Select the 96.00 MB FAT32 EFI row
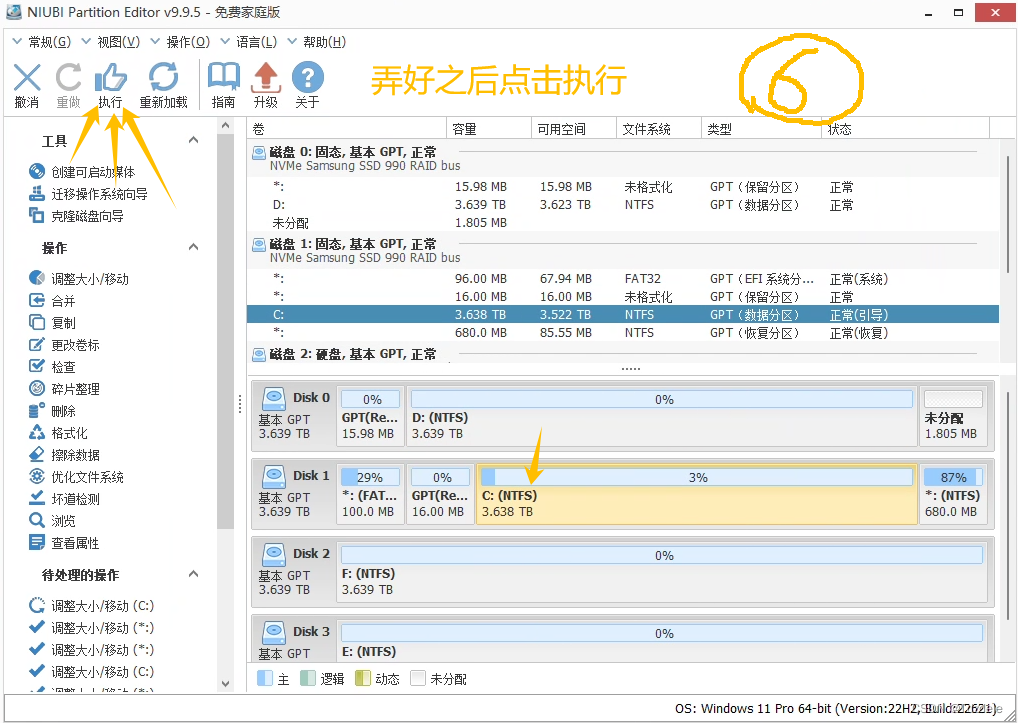 623,279
